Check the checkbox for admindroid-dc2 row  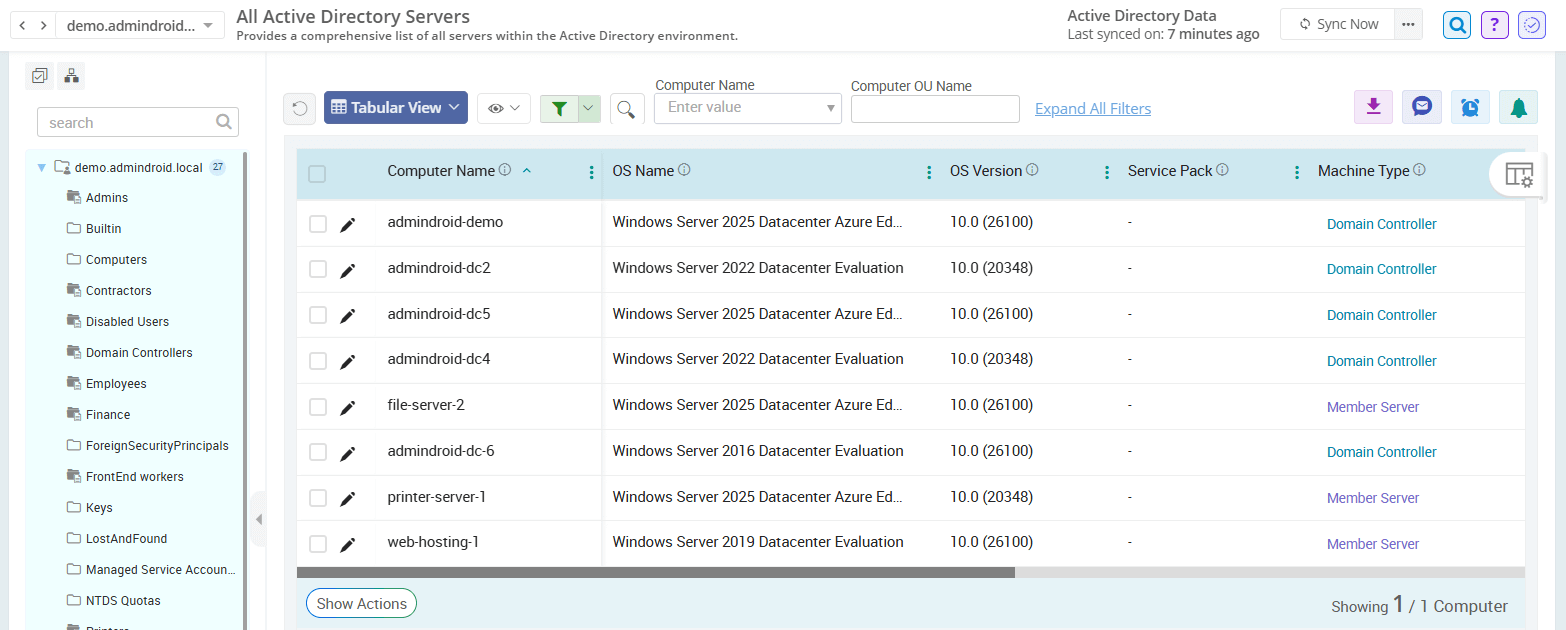click(317, 268)
